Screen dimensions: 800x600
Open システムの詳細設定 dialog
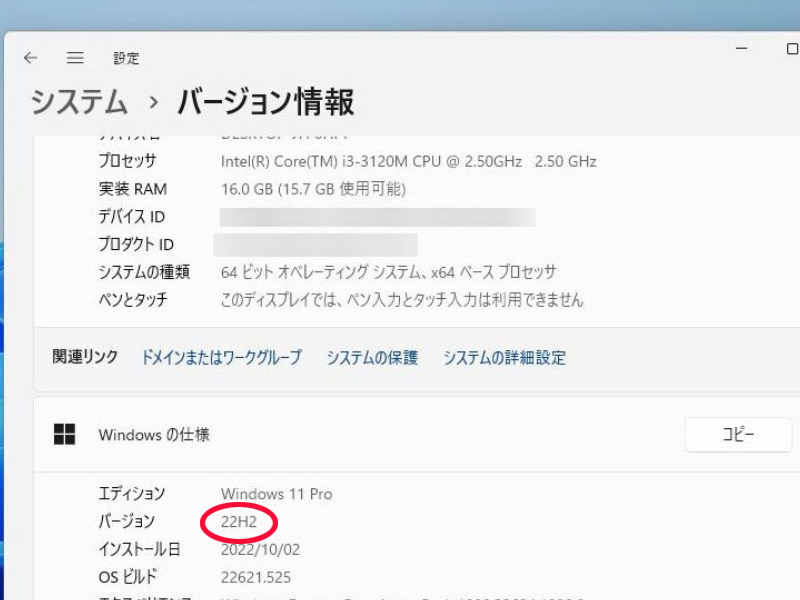502,357
